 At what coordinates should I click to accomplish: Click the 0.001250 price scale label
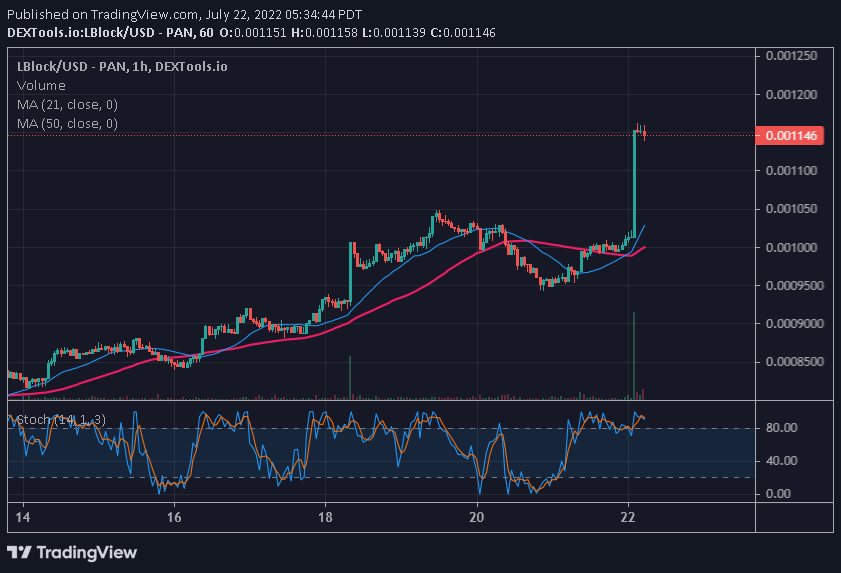(792, 56)
